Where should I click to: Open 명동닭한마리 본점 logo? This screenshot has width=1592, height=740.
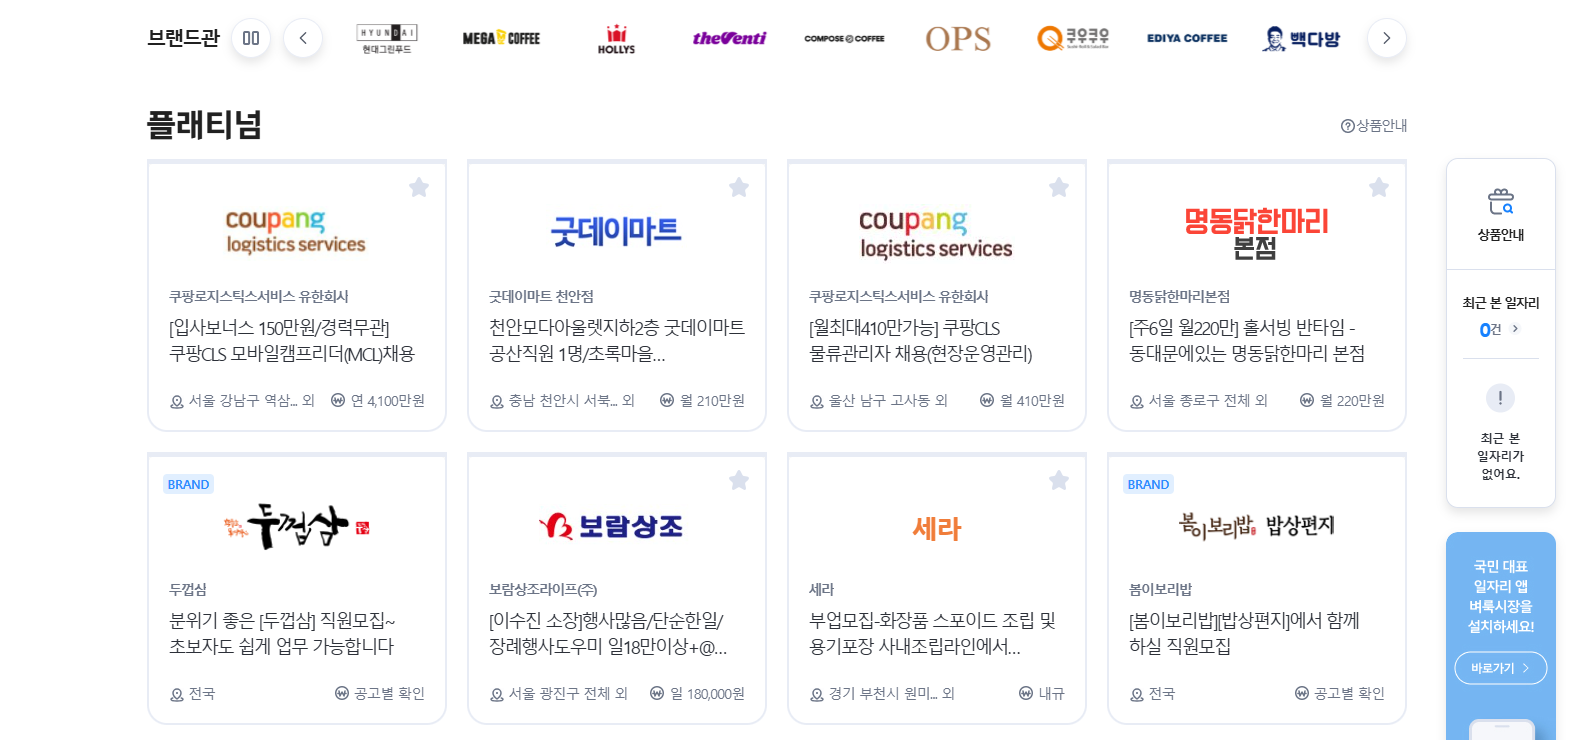[1256, 233]
